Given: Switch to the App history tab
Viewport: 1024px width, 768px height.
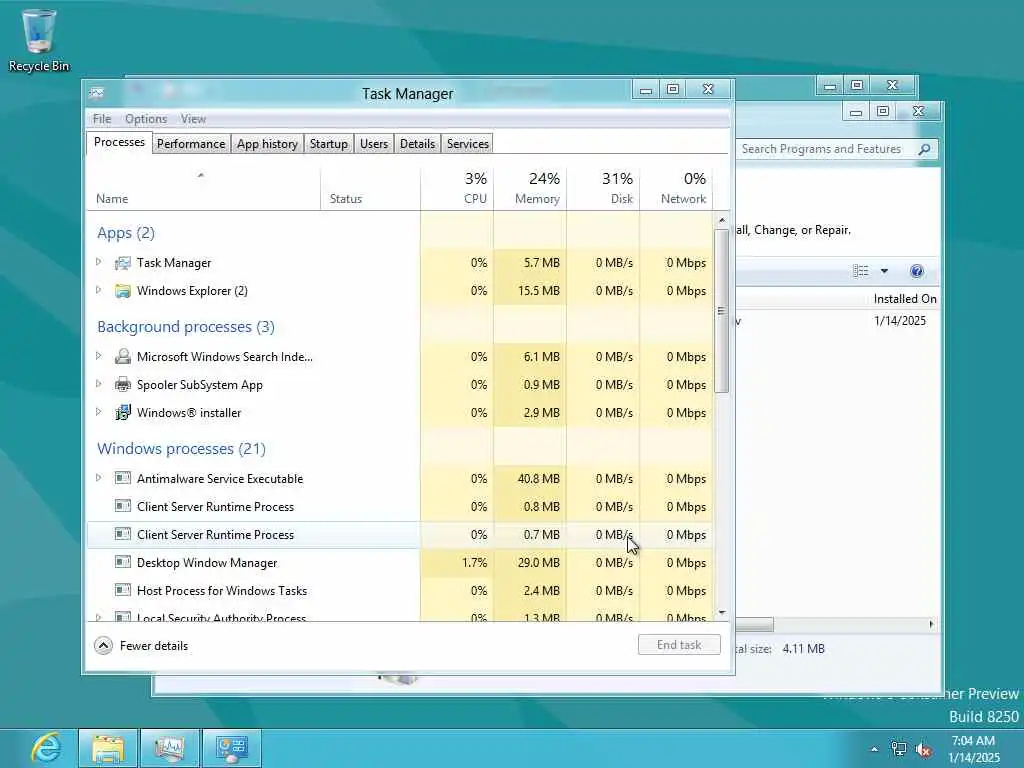Looking at the screenshot, I should pos(267,144).
